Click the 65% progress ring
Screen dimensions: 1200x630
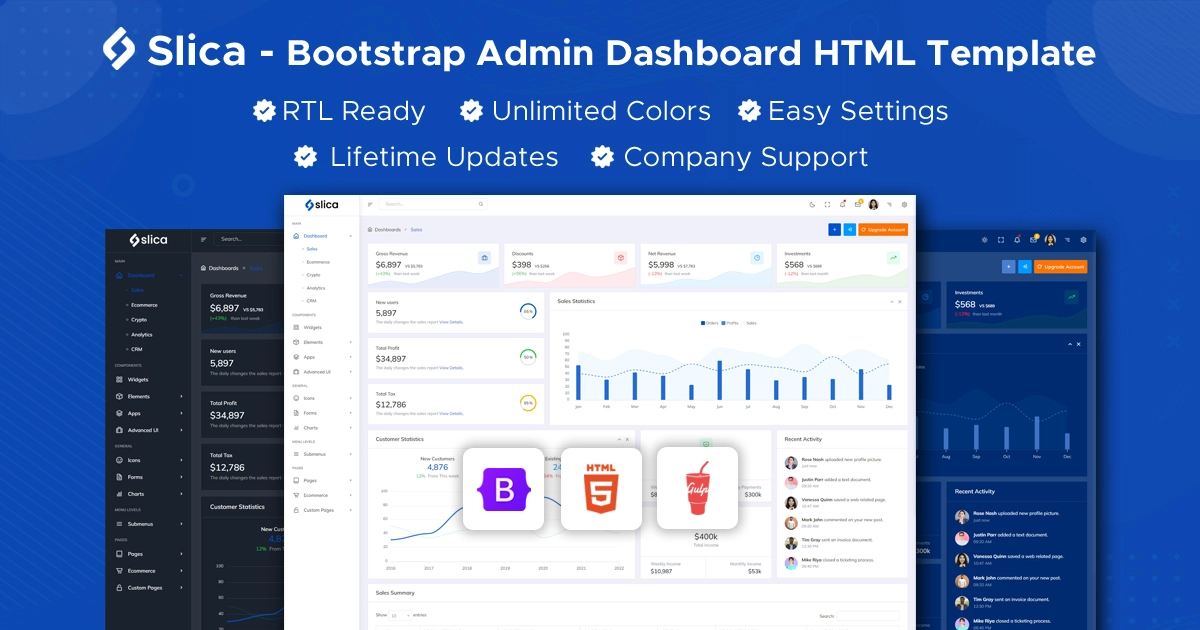pos(528,312)
